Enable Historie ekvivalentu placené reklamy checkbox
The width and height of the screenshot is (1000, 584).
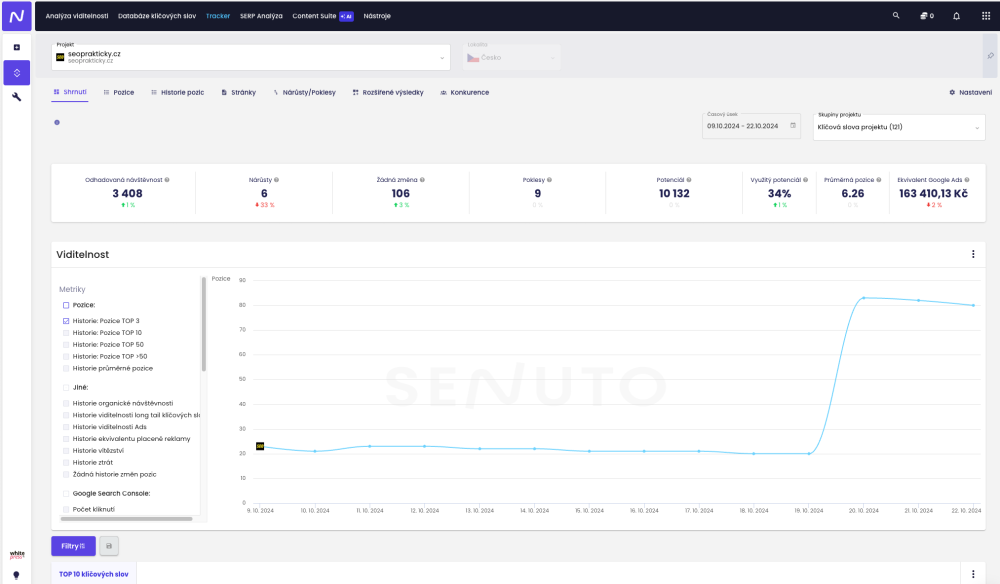[66, 439]
